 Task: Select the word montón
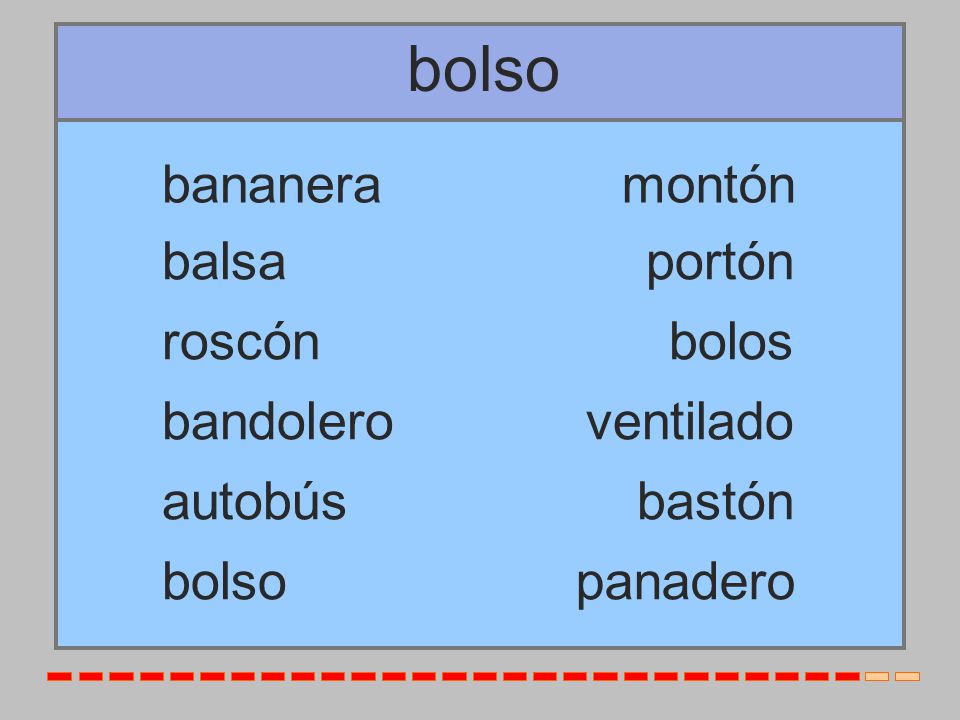click(x=708, y=186)
